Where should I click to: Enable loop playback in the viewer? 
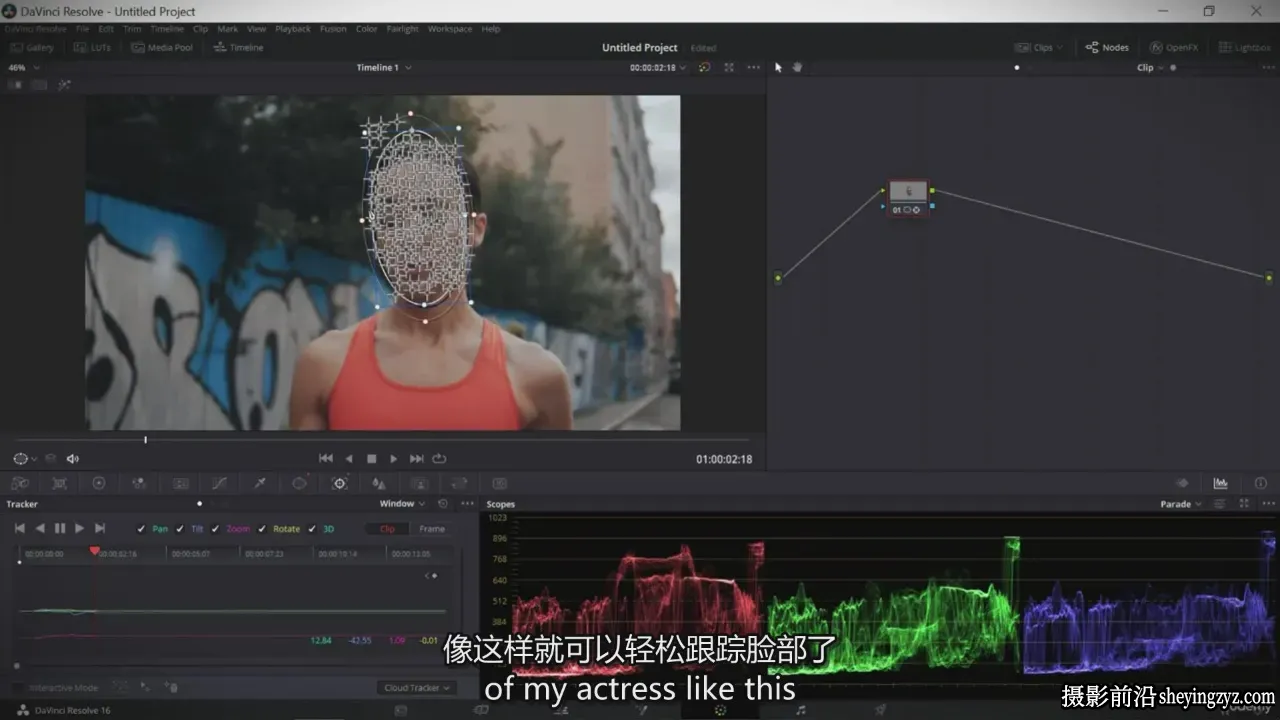coord(440,459)
